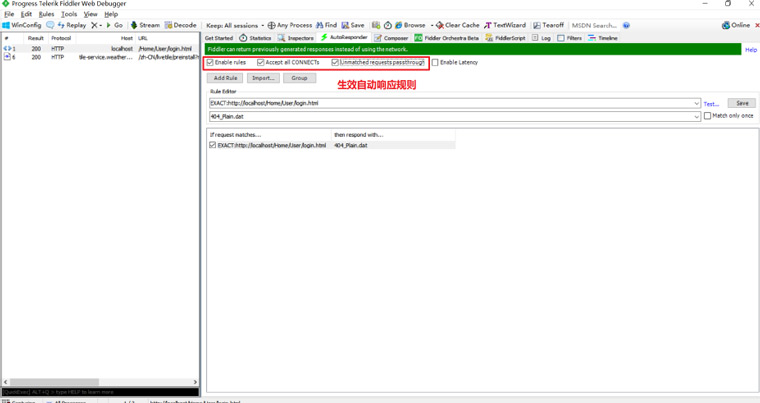Click the session list right scroll arrow
This screenshot has width=760, height=403.
(195, 382)
